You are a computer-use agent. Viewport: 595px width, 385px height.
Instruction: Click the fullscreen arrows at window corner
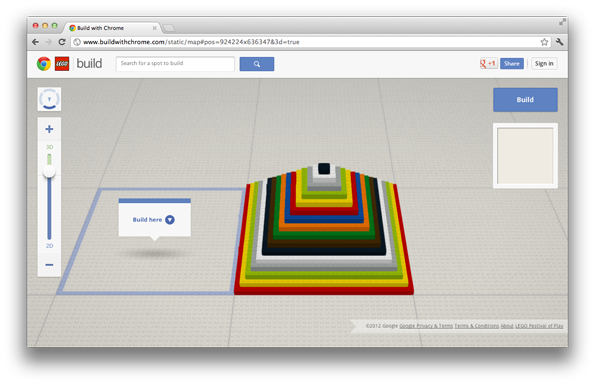pos(562,22)
